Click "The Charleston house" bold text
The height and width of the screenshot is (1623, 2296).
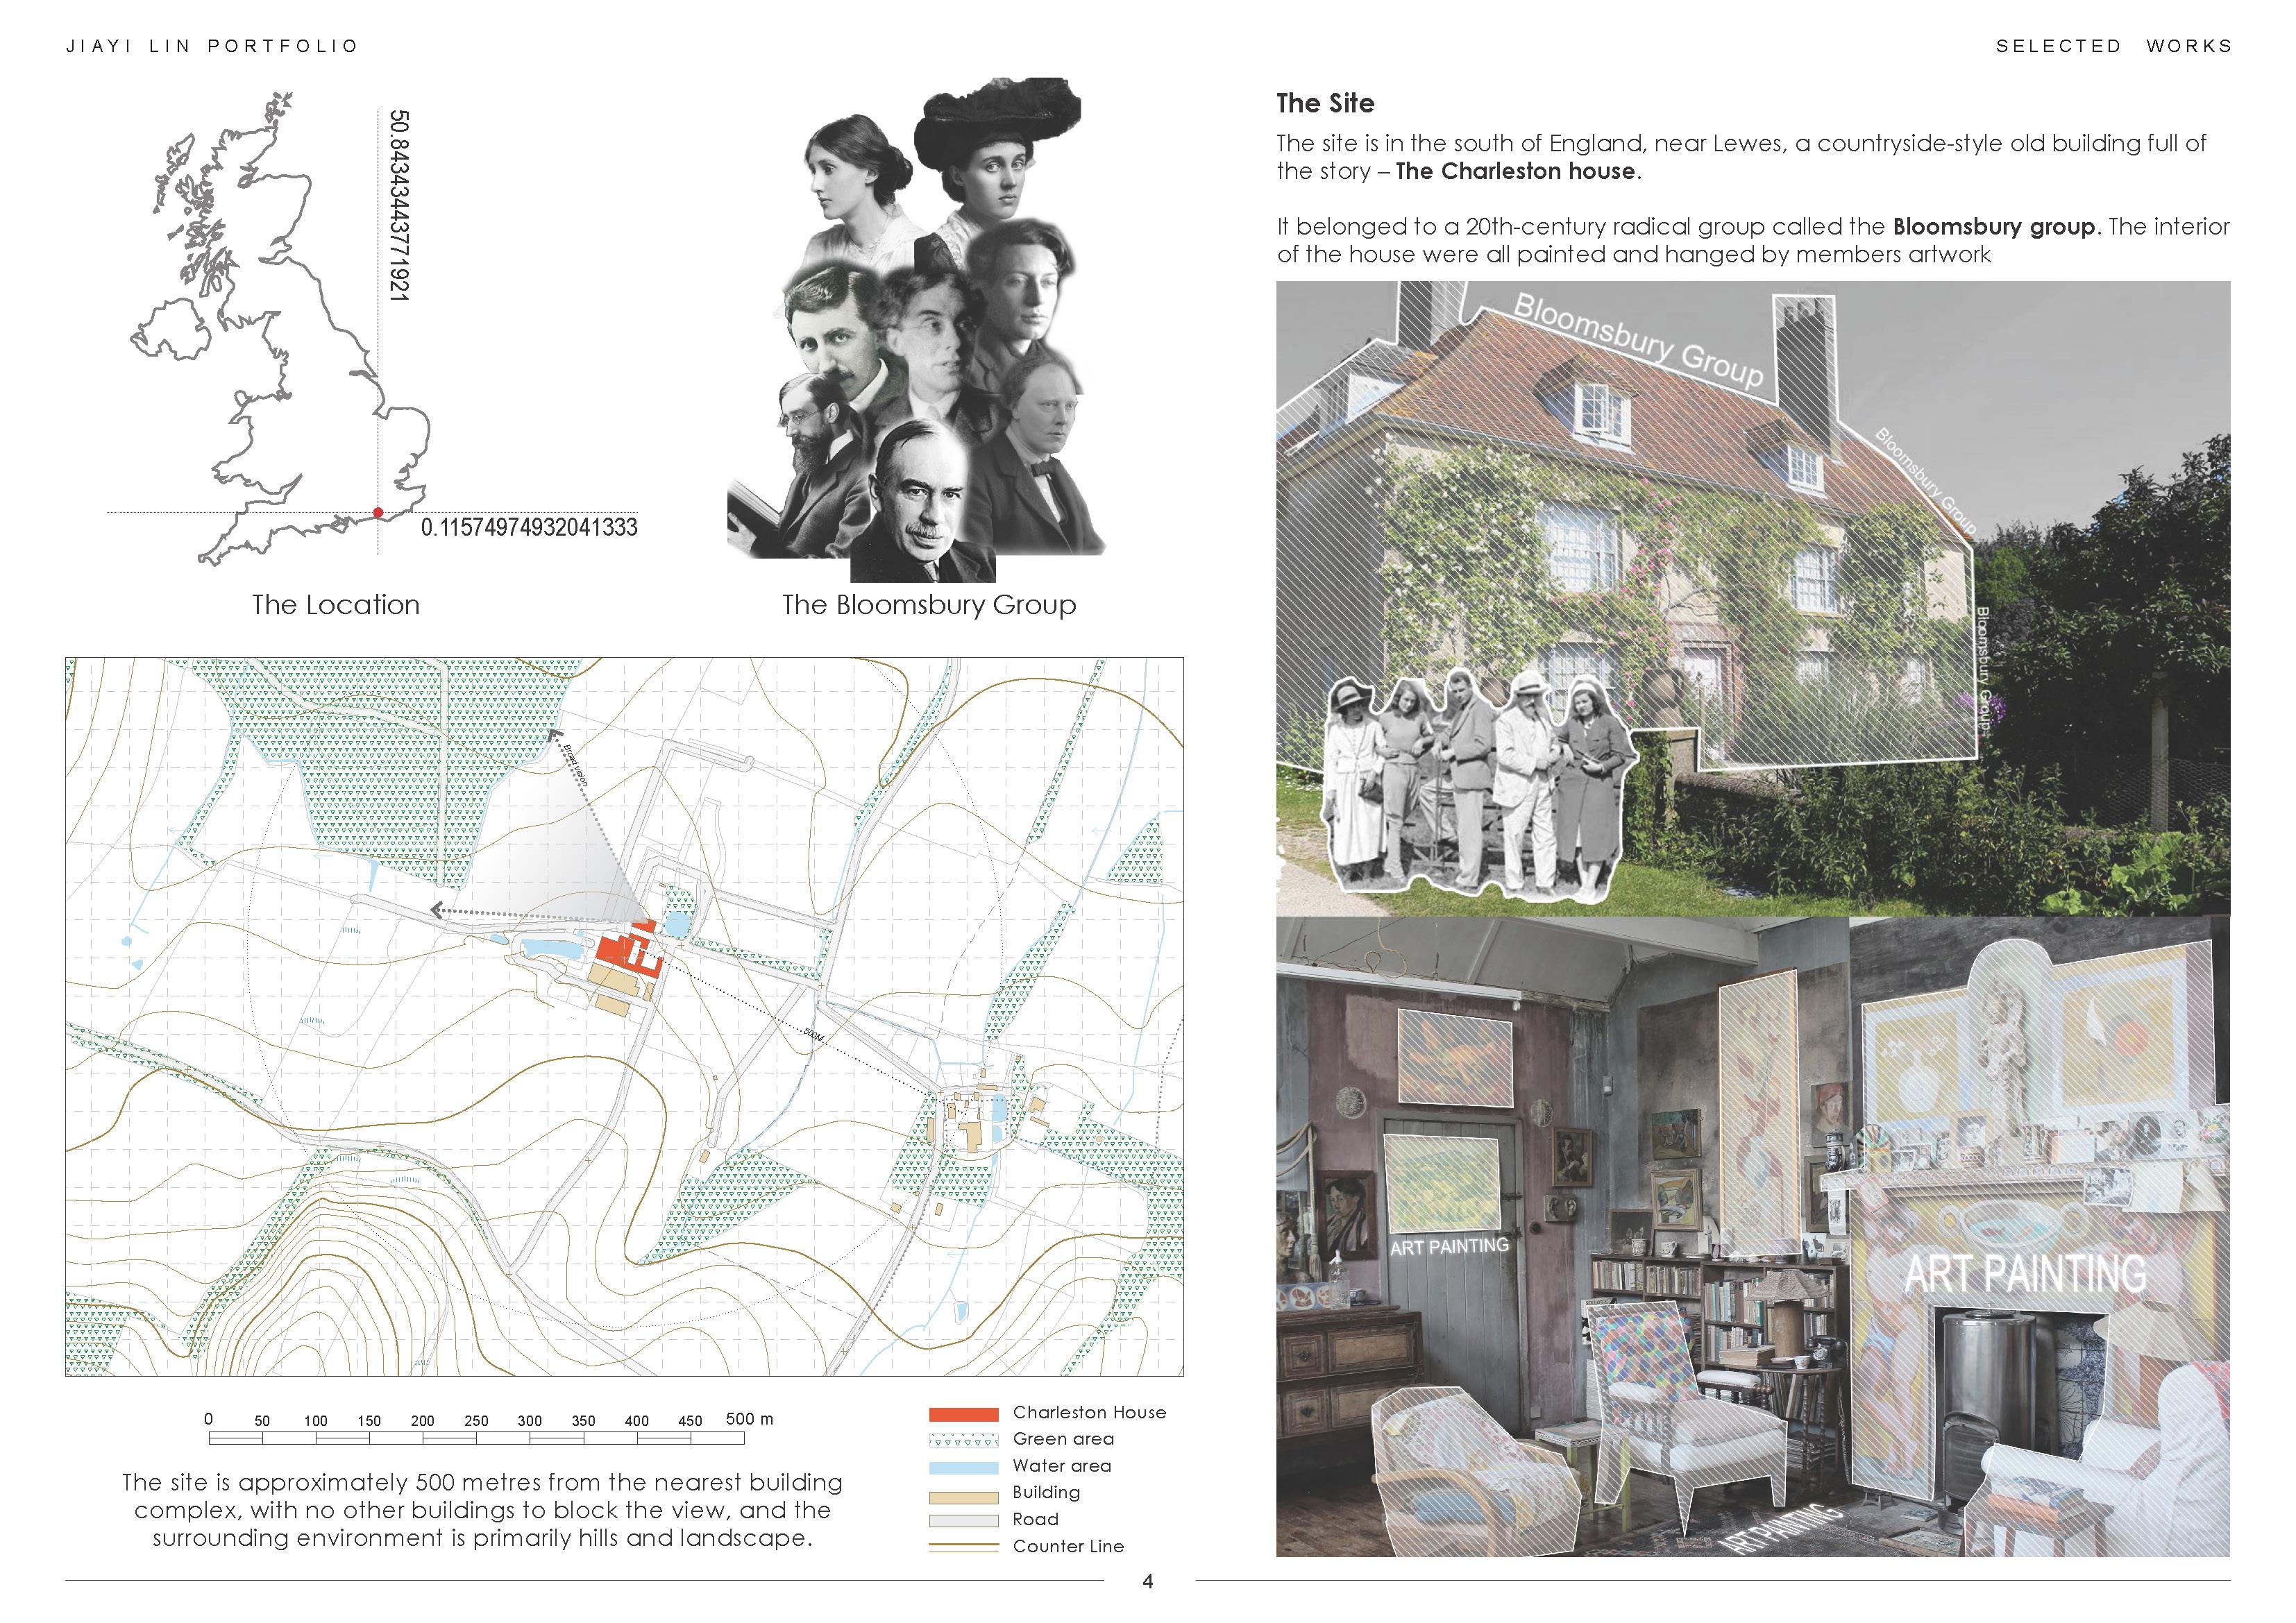(x=1515, y=171)
